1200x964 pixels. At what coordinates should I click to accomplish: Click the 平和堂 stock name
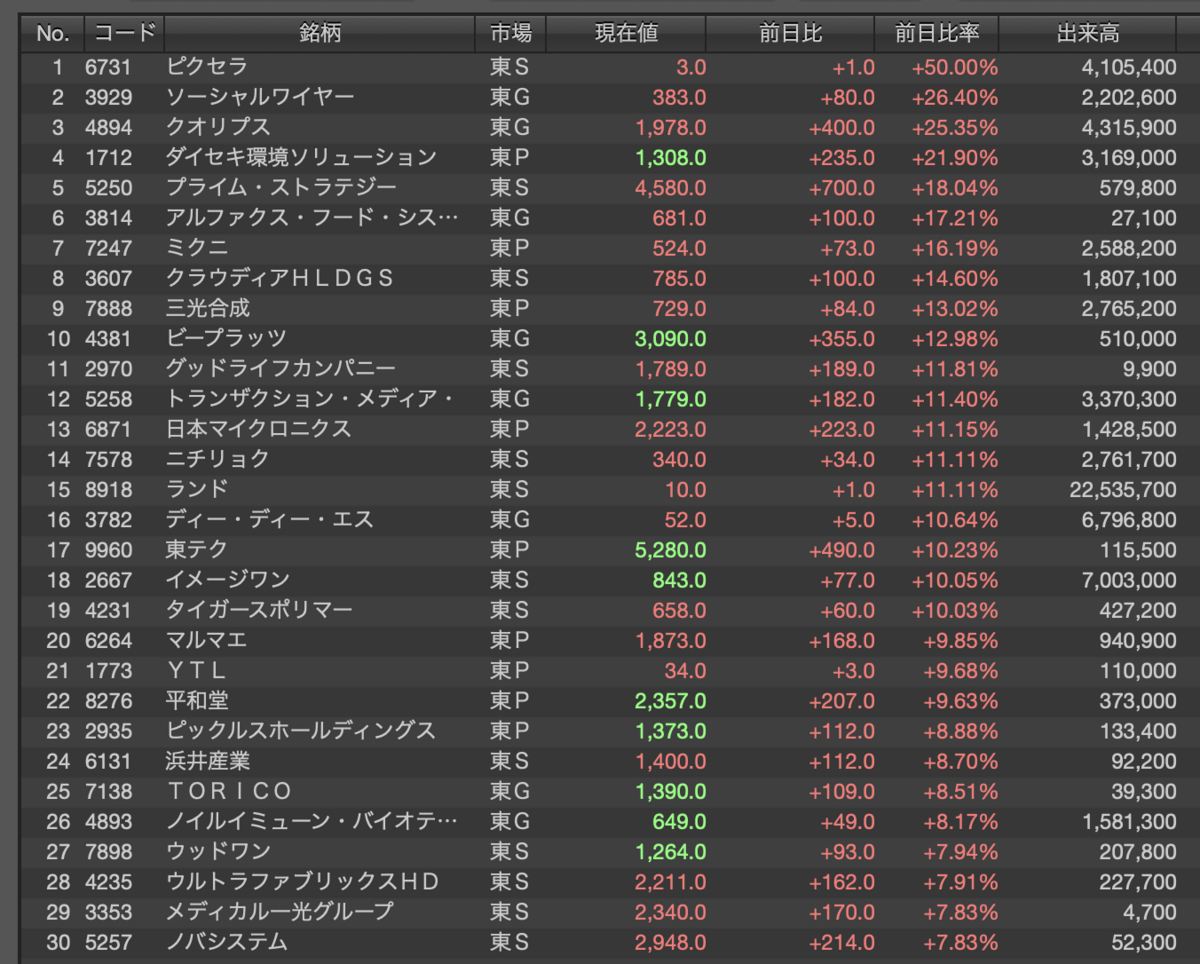(197, 700)
